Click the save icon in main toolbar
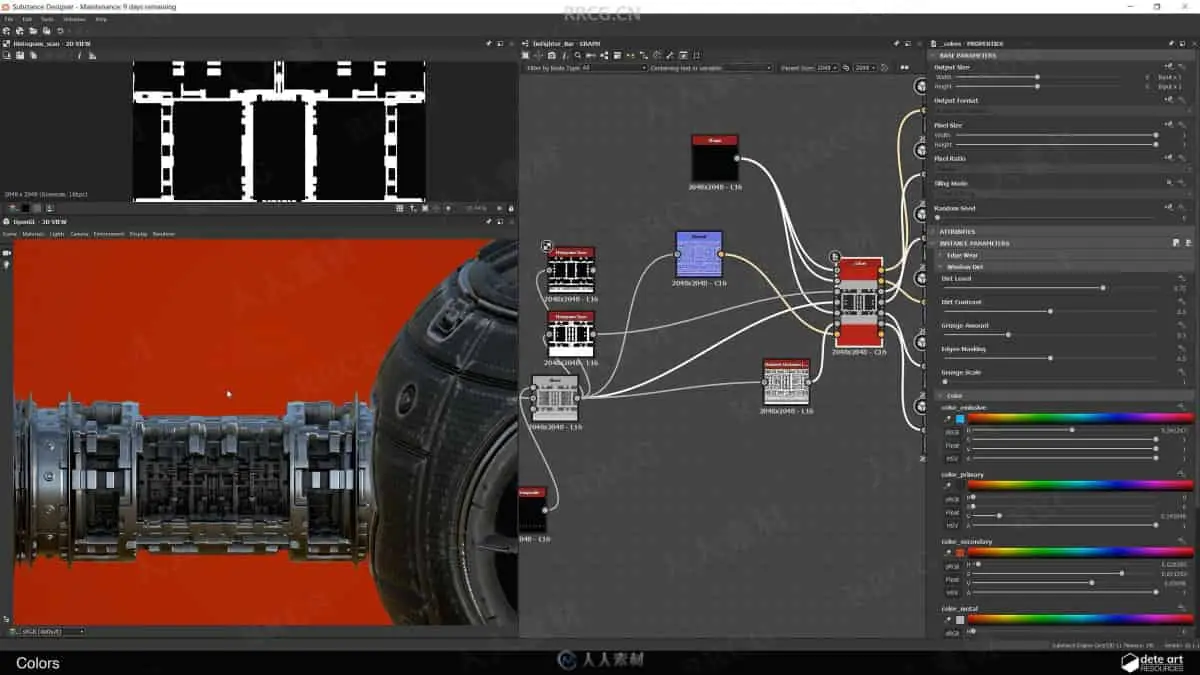Screen dimensions: 1200x675 pyautogui.click(x=46, y=31)
